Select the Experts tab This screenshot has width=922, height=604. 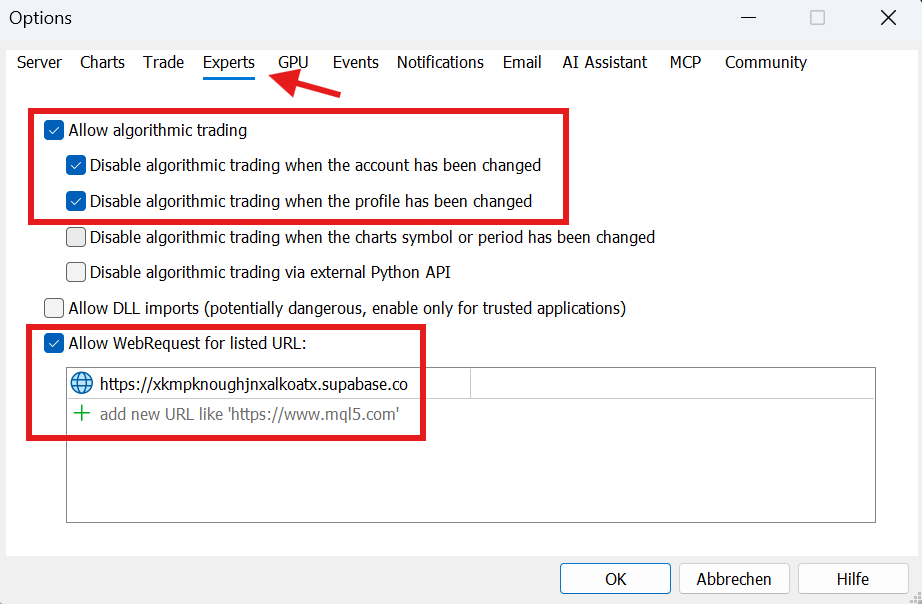tap(229, 62)
